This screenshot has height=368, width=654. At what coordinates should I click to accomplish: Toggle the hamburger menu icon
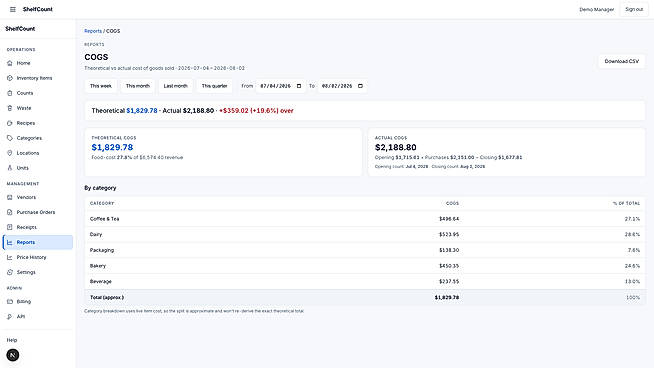click(13, 9)
